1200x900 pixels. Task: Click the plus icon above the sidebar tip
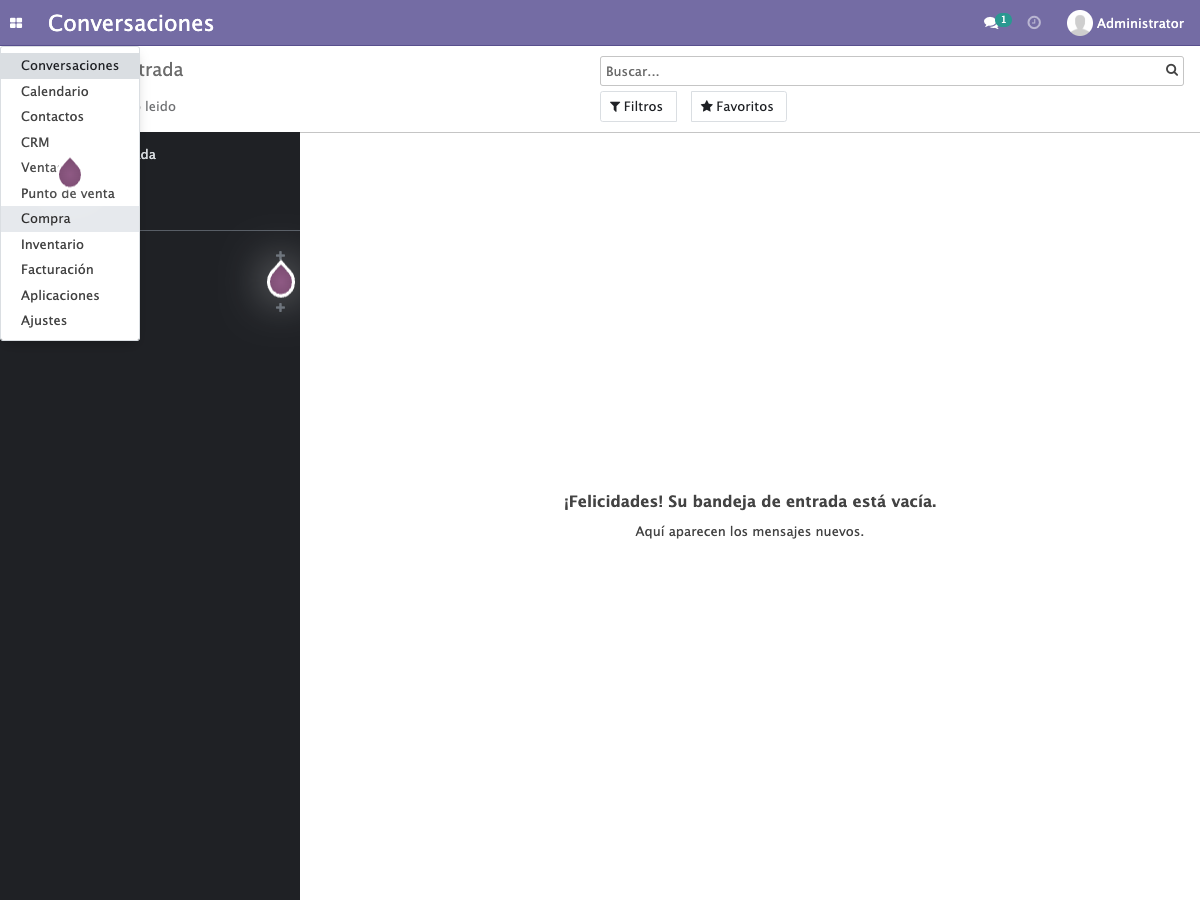tap(281, 256)
